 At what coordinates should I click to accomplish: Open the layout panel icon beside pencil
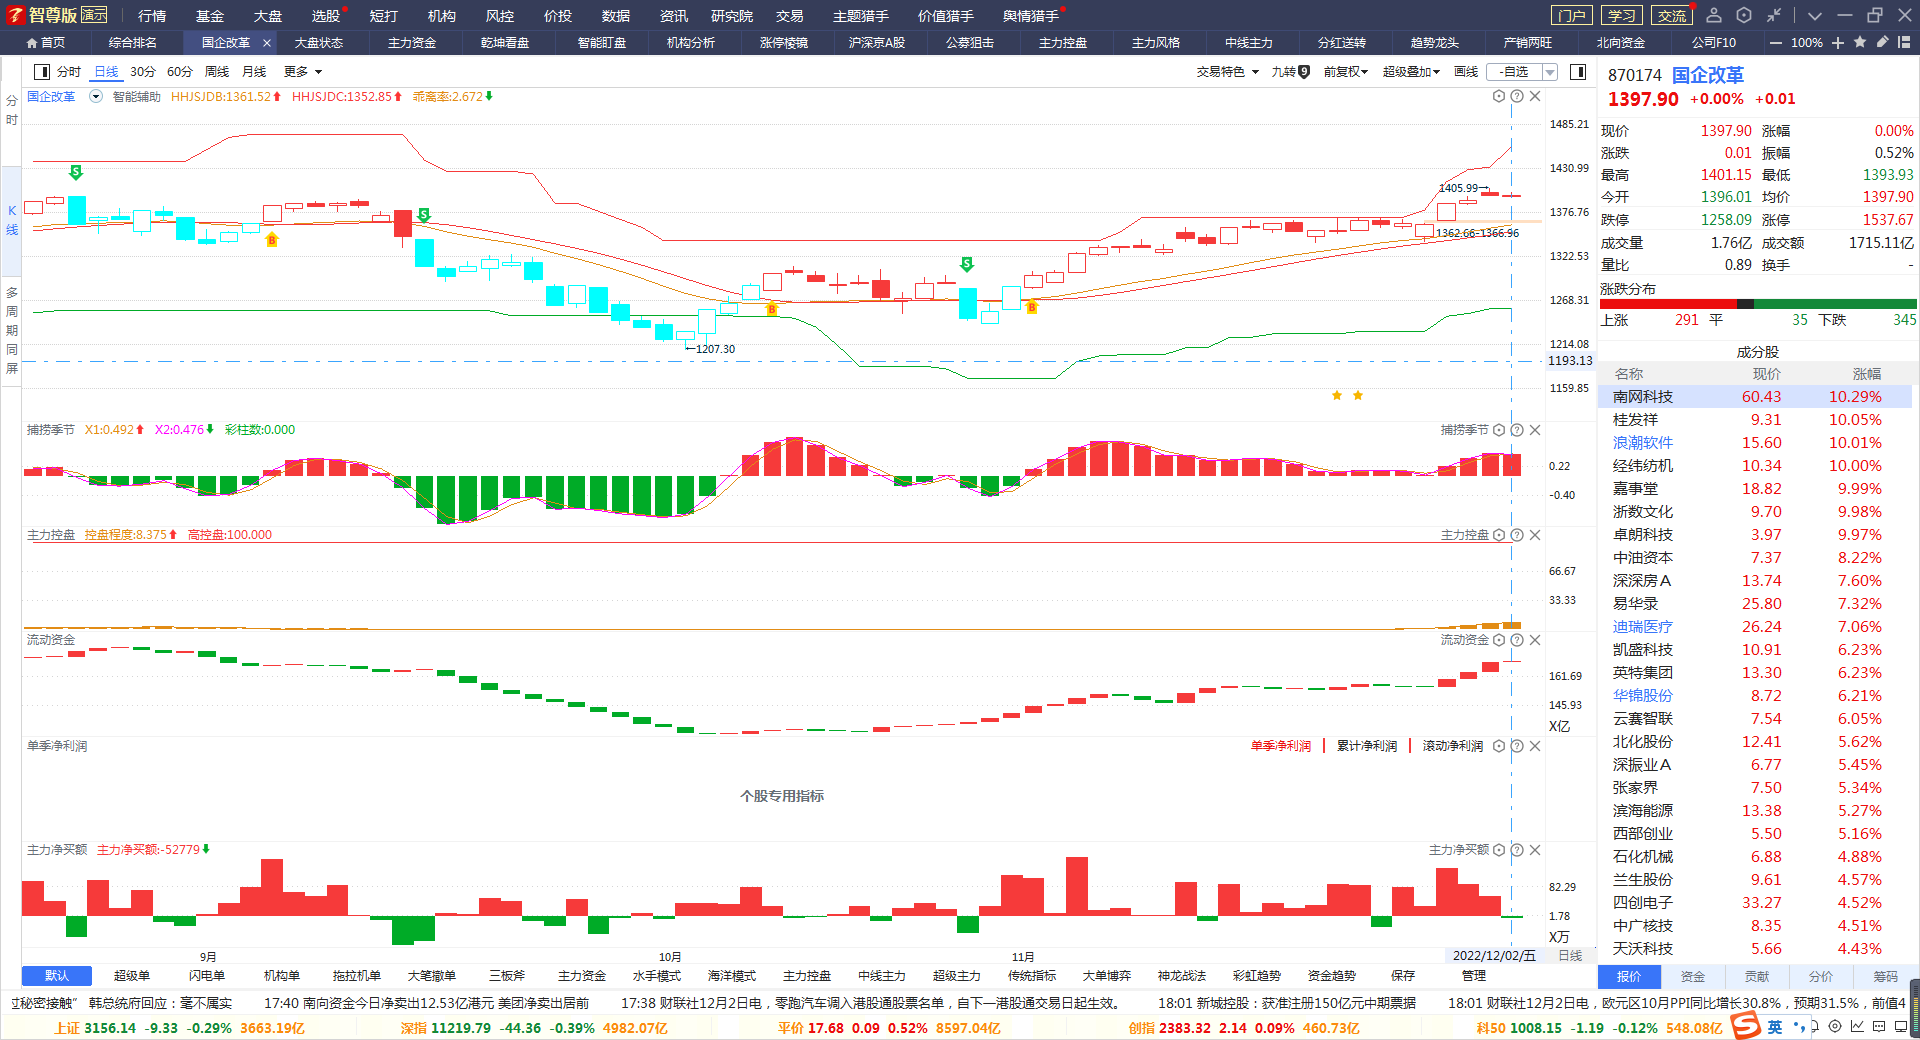coord(1904,42)
